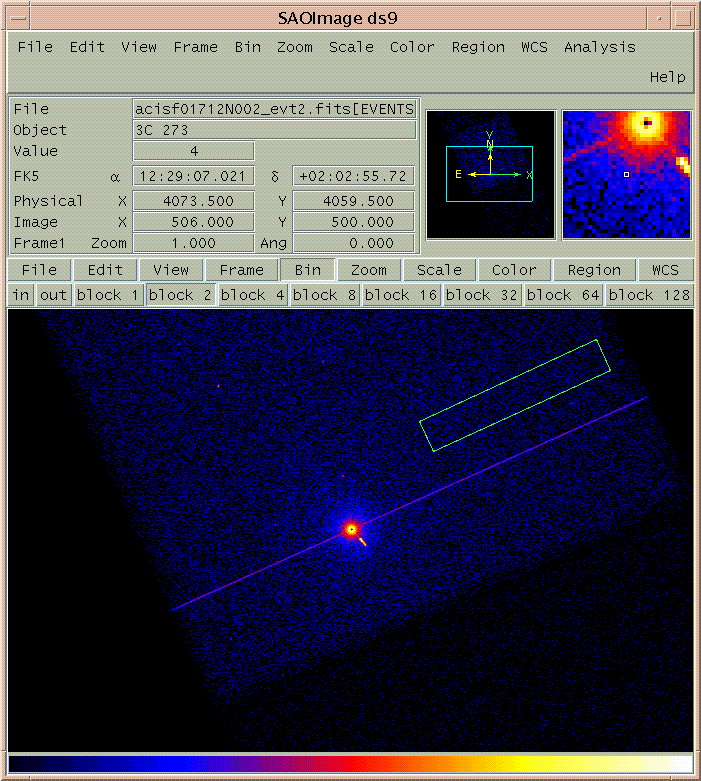Click the File button in the button bar
This screenshot has width=701, height=781.
click(x=39, y=270)
